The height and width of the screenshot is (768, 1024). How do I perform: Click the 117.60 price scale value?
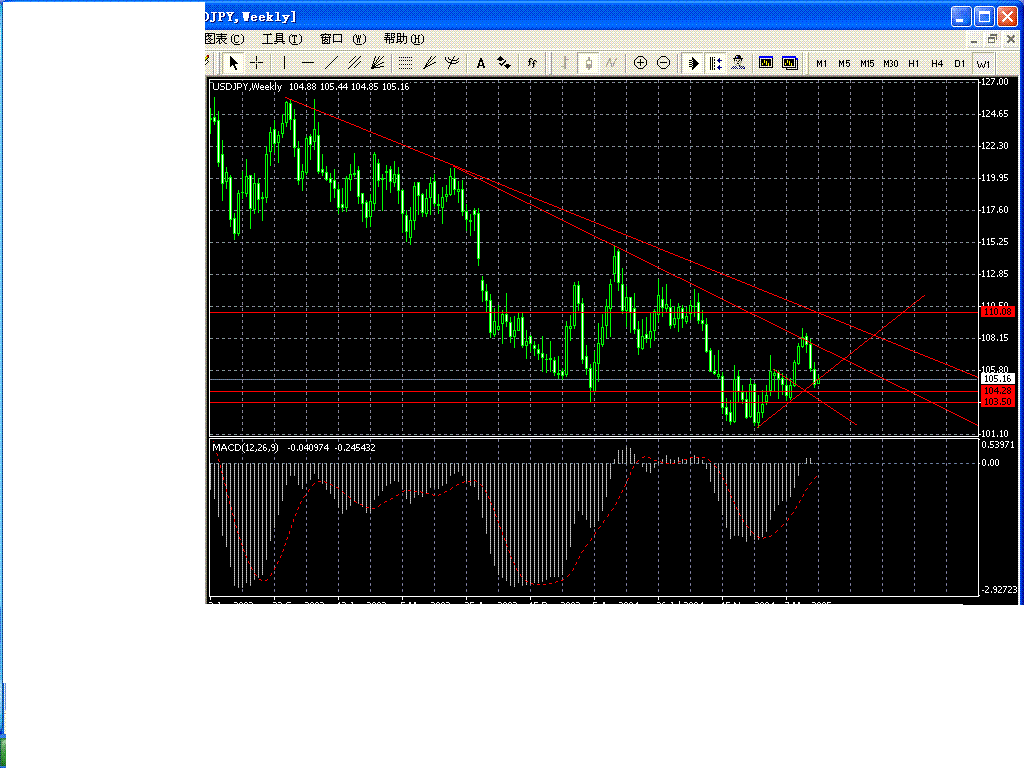tap(995, 210)
